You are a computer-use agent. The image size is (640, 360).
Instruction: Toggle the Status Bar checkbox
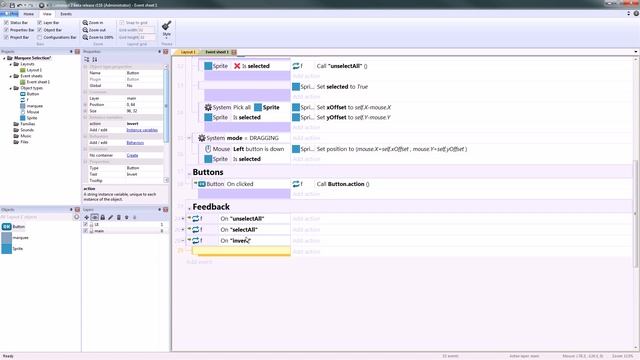6,23
